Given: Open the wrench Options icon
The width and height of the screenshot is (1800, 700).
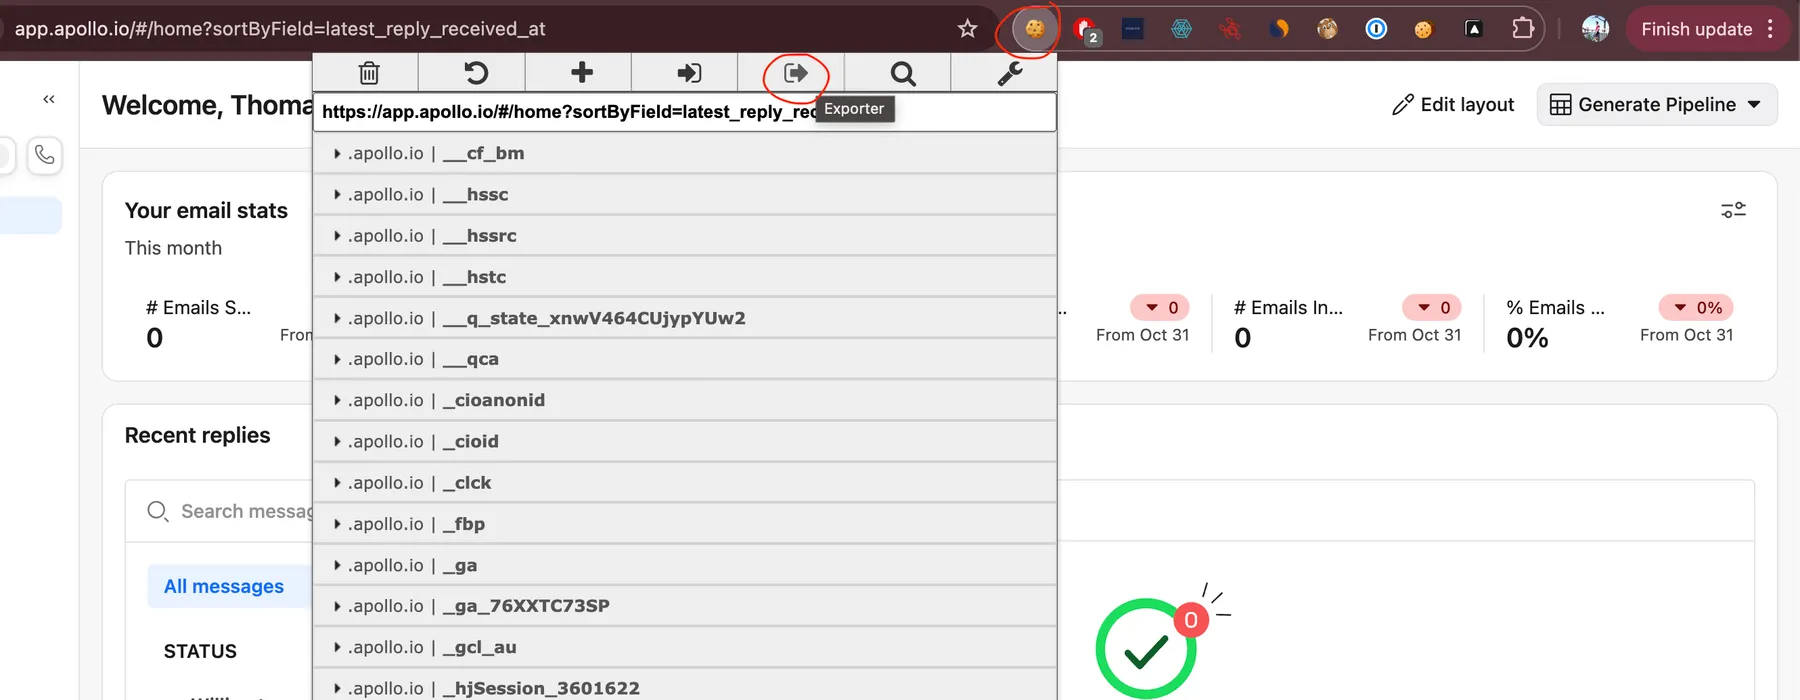Looking at the screenshot, I should 1010,73.
